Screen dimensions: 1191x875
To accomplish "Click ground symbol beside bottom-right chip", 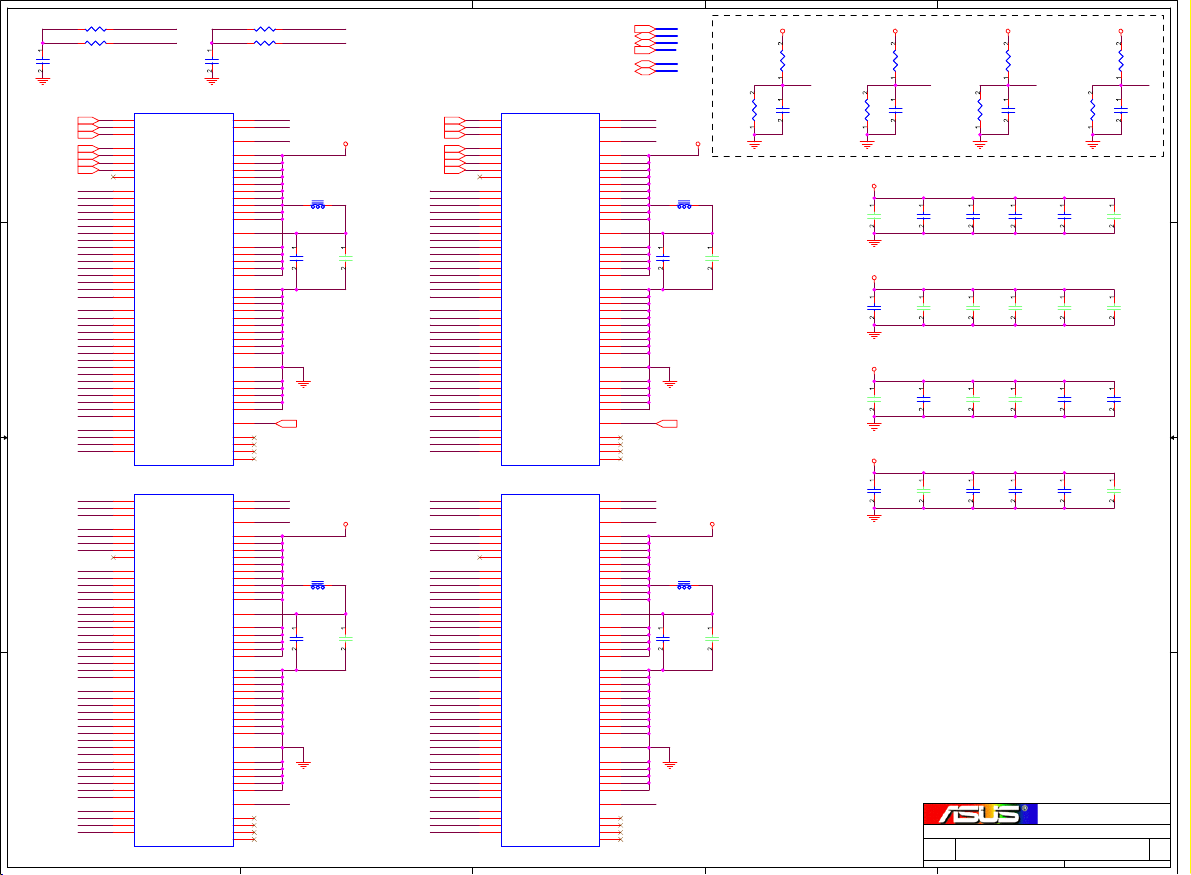I will [x=670, y=764].
